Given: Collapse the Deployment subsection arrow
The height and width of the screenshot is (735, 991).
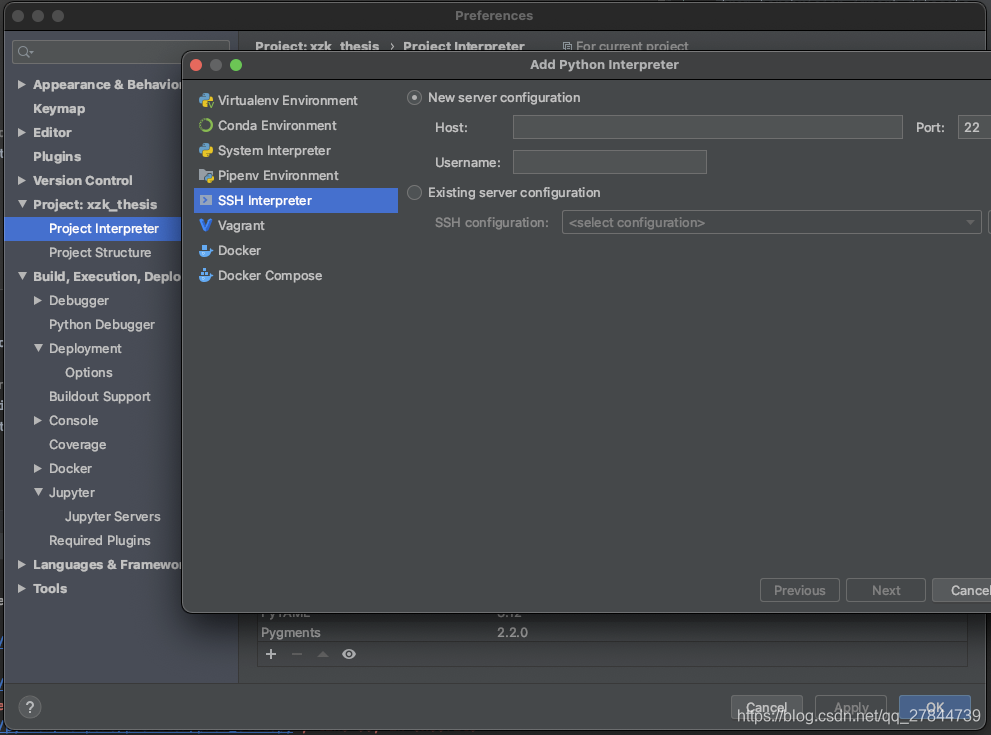Looking at the screenshot, I should (x=39, y=348).
